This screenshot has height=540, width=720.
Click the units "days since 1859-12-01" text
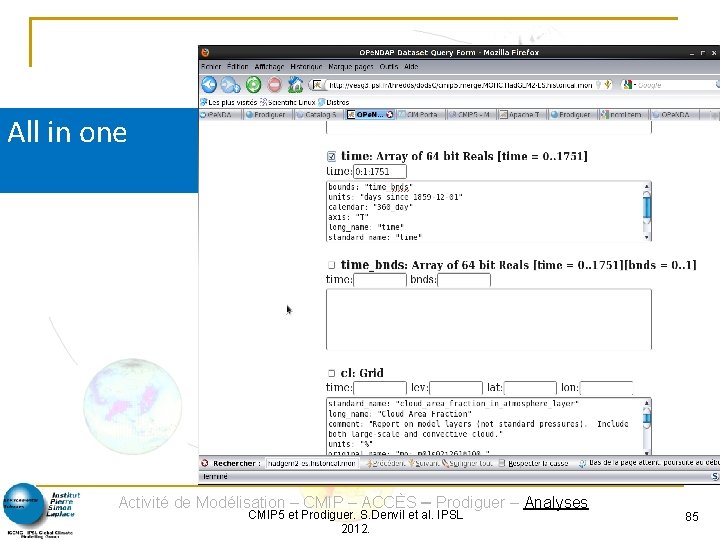pos(395,197)
